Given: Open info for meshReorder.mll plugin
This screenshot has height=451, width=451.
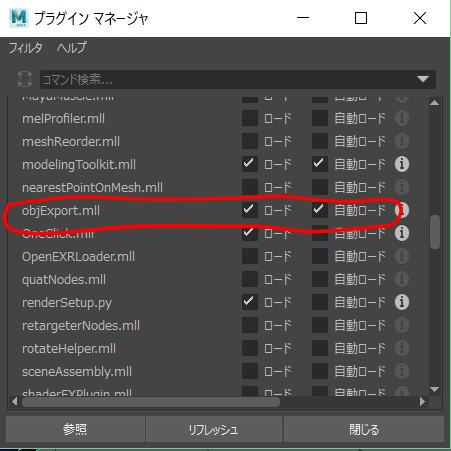Looking at the screenshot, I should click(402, 141).
